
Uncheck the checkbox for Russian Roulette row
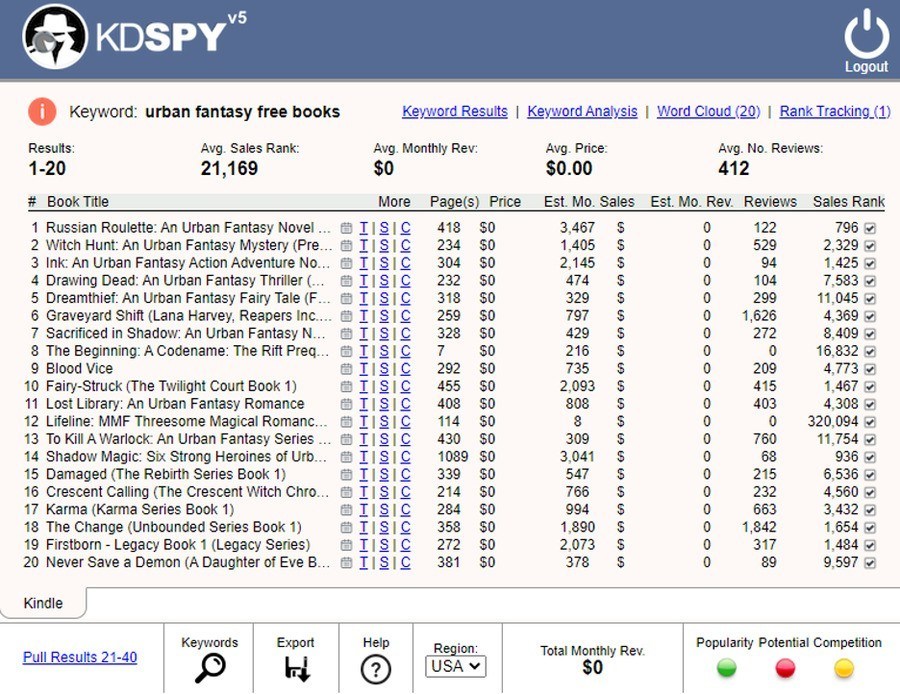869,228
